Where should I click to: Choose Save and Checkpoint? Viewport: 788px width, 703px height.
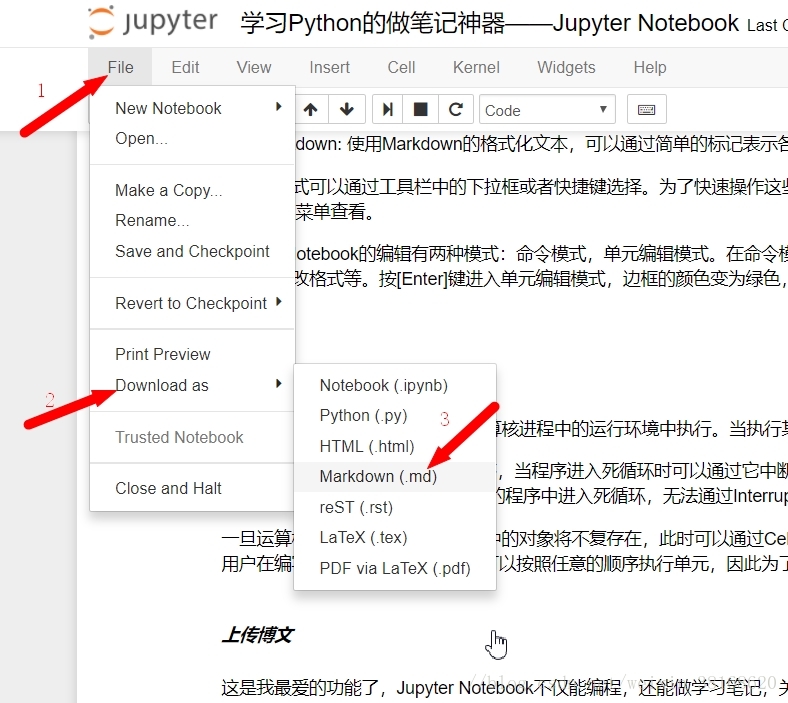(x=192, y=251)
